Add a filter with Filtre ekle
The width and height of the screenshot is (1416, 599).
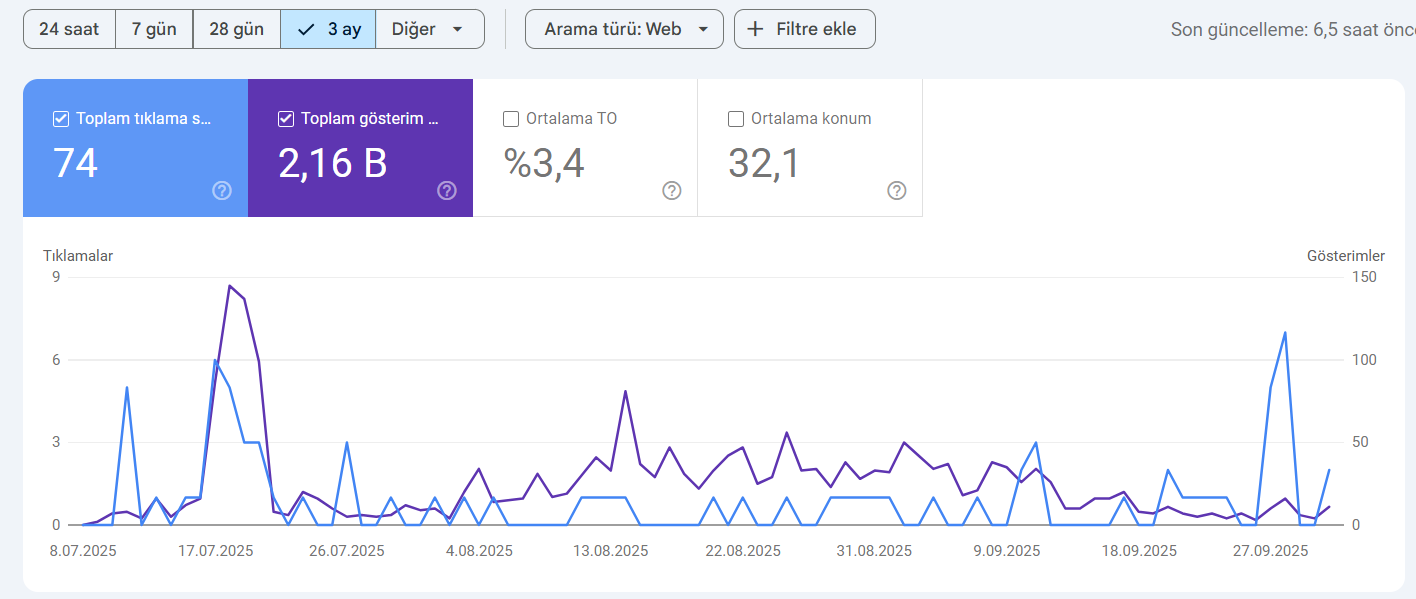tap(805, 29)
